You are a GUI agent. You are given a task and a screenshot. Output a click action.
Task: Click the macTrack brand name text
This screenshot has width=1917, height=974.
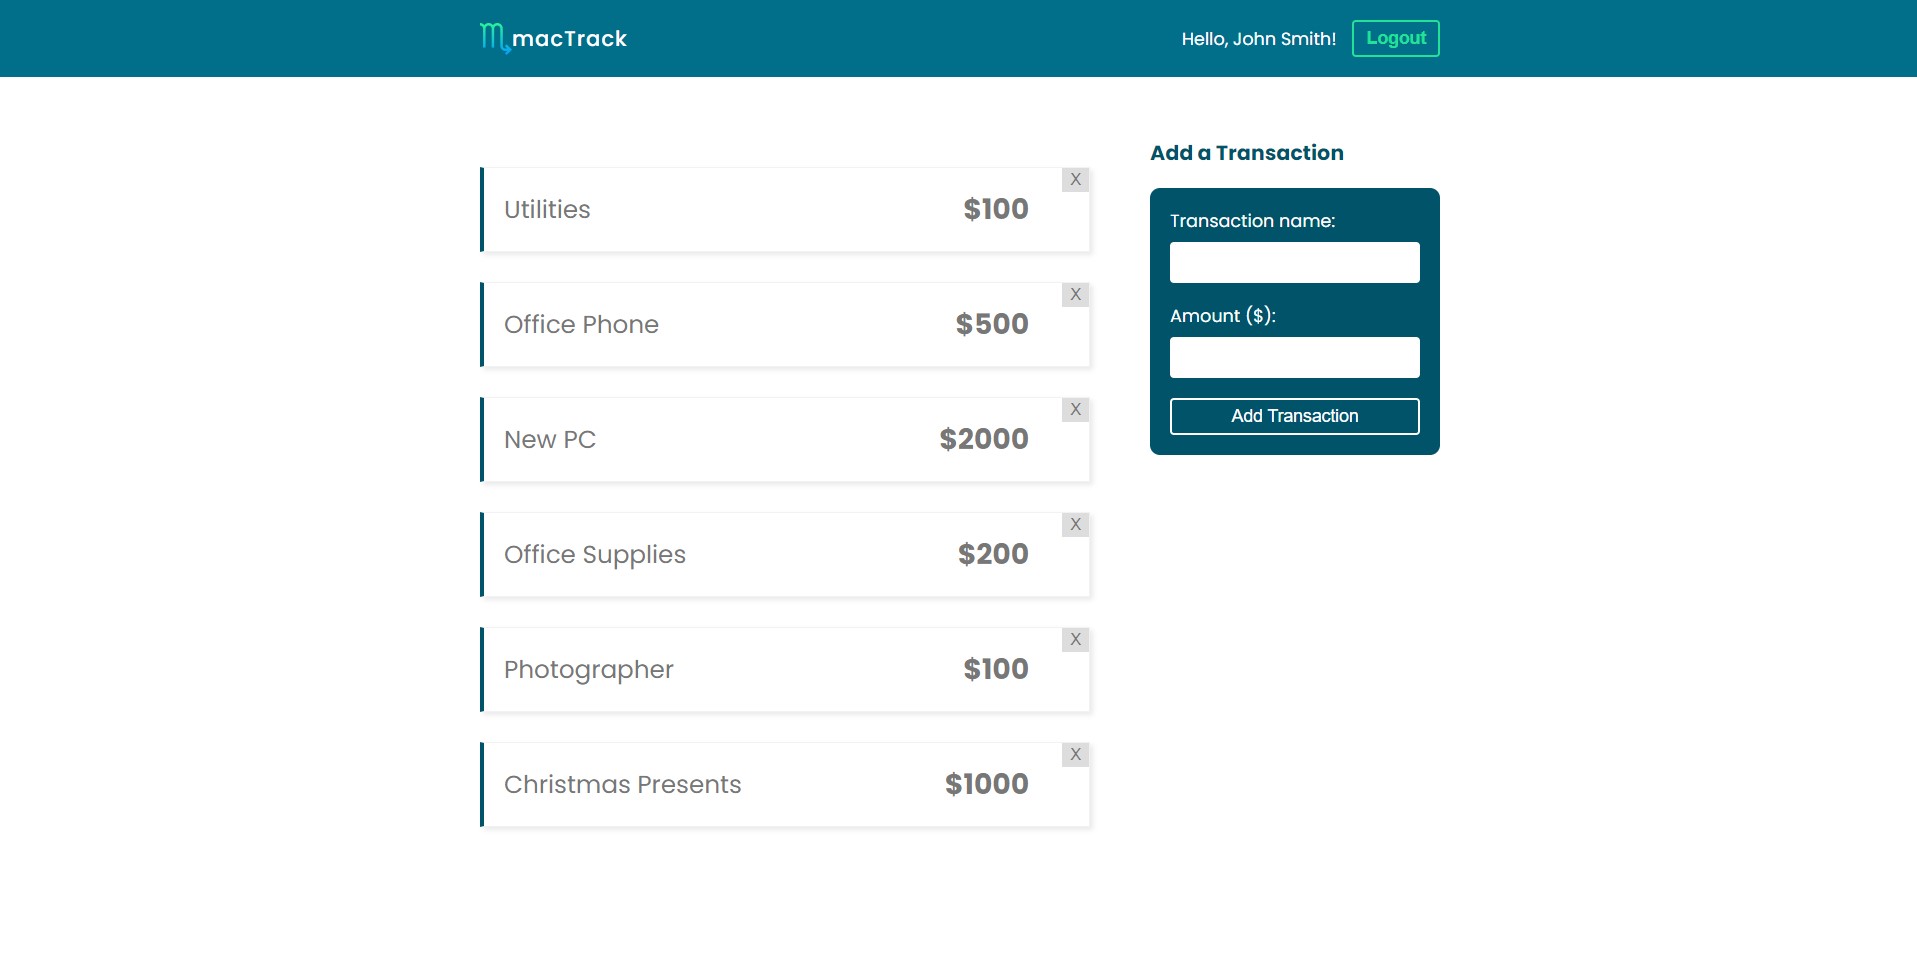tap(569, 39)
